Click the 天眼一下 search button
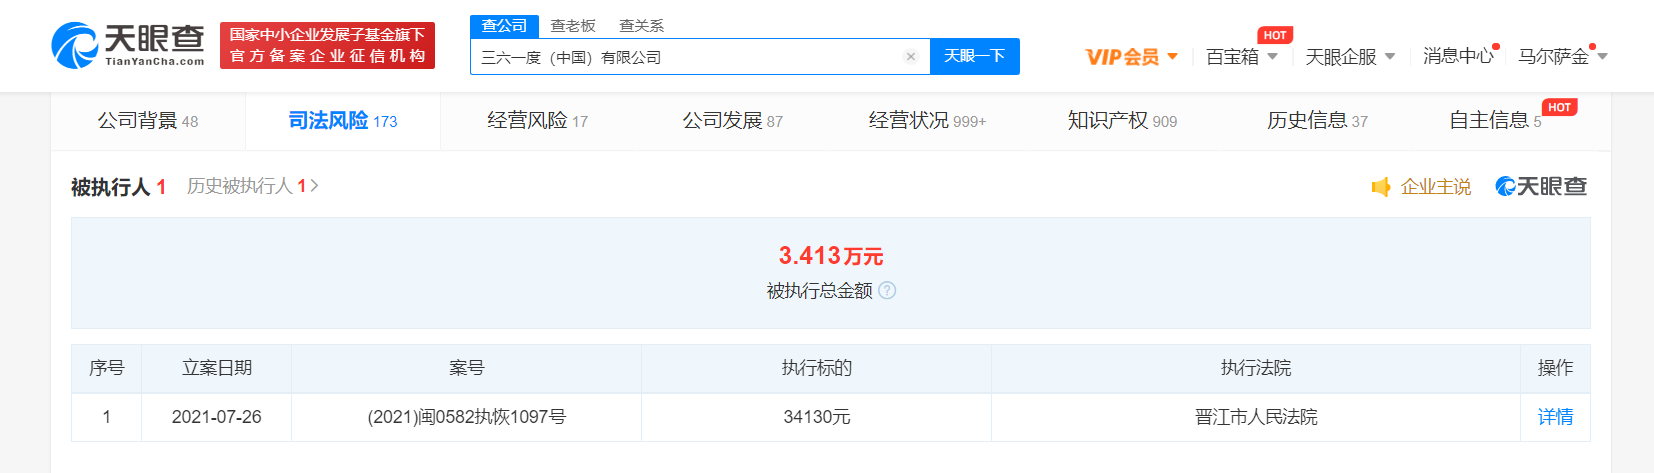This screenshot has width=1654, height=473. pyautogui.click(x=975, y=56)
